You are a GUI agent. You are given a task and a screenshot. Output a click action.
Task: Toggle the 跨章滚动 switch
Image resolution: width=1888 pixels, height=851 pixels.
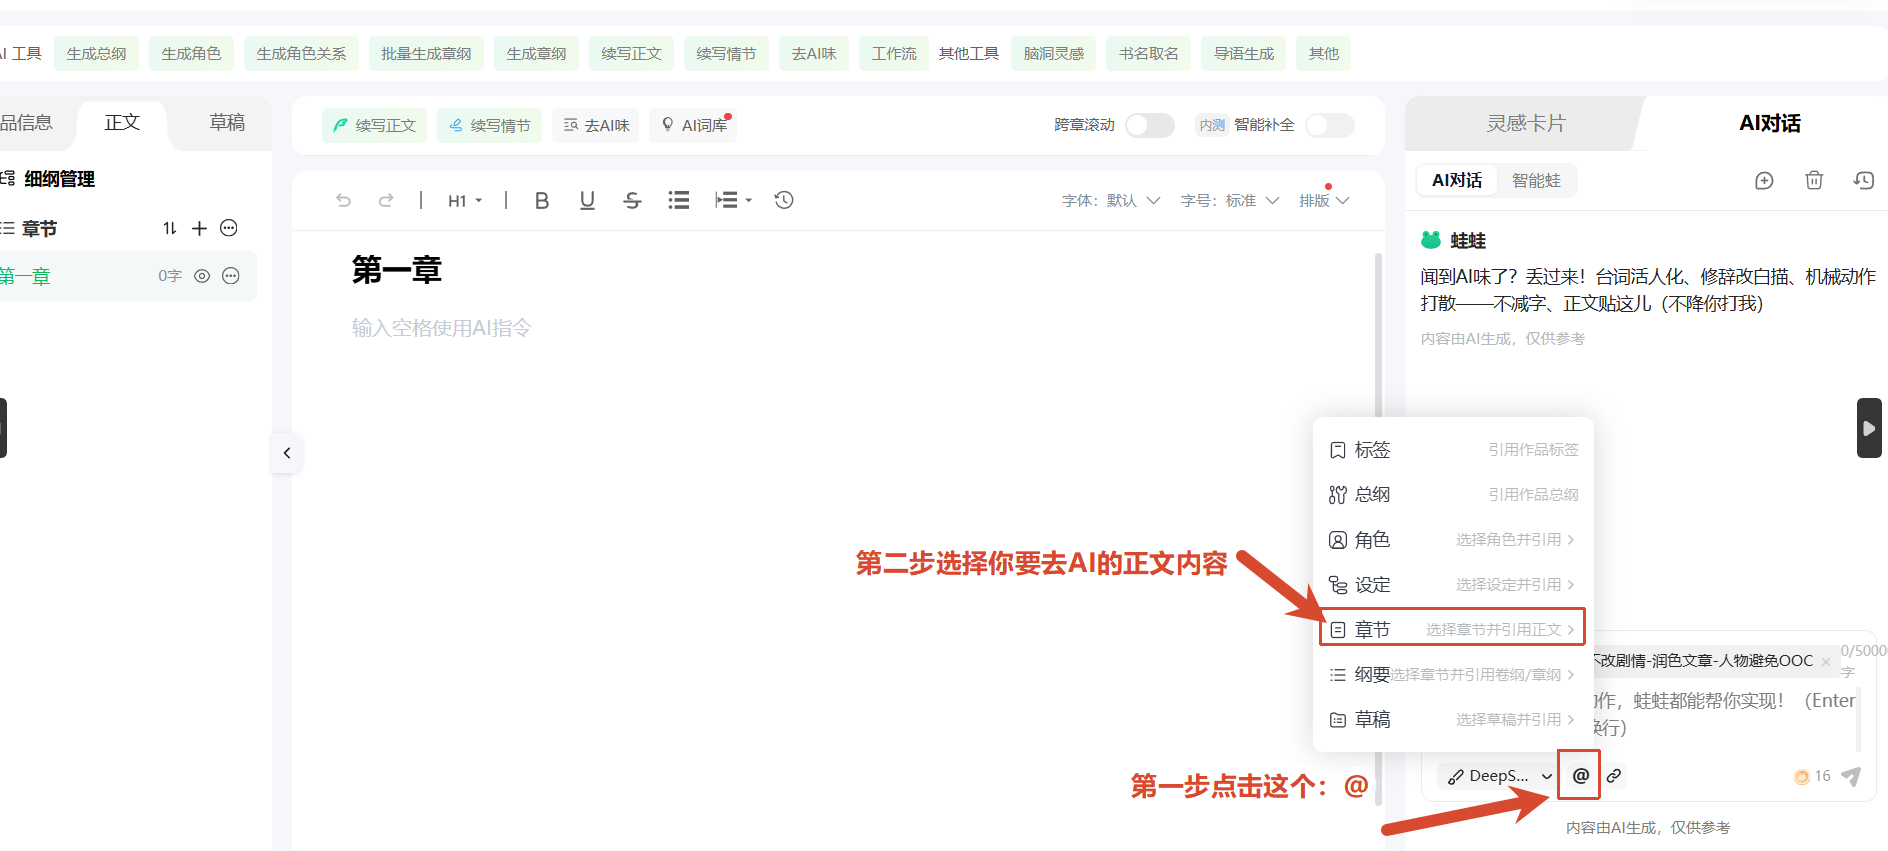1149,125
